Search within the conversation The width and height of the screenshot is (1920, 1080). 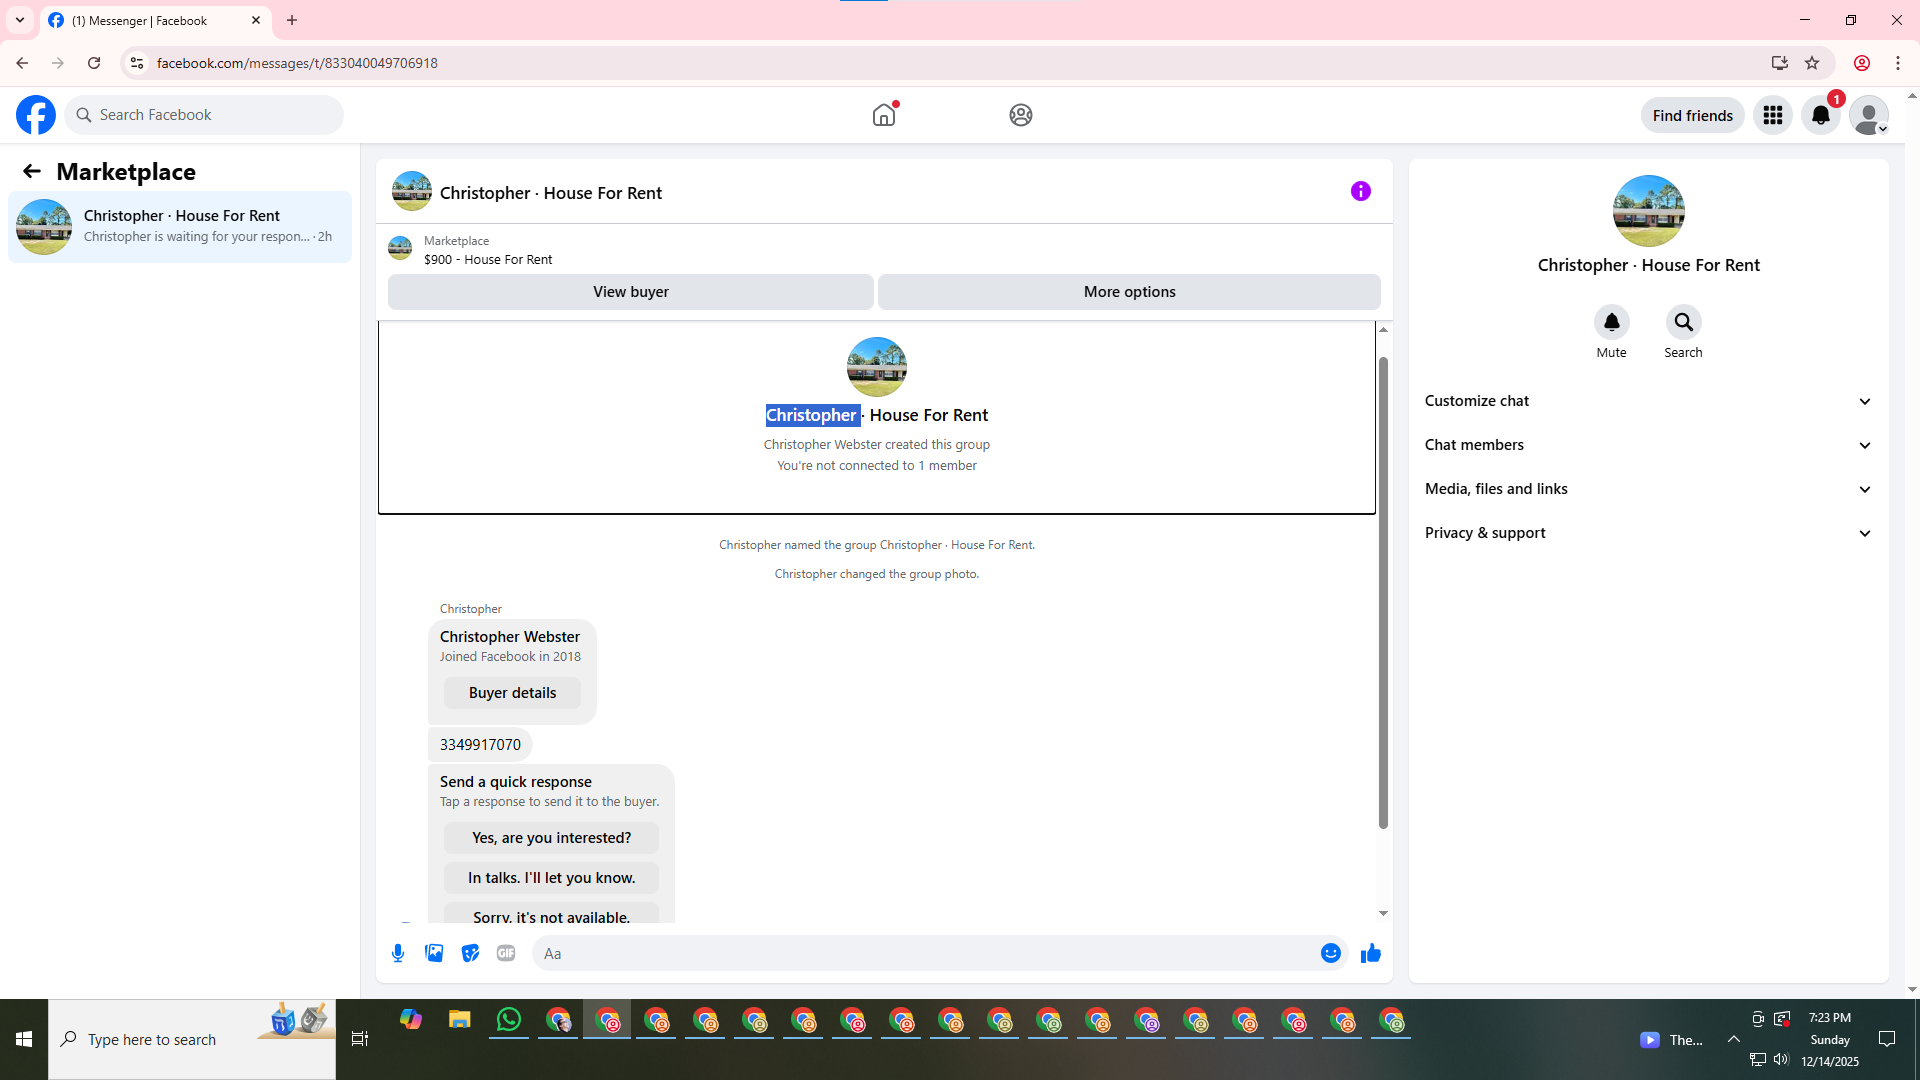[x=1683, y=323]
